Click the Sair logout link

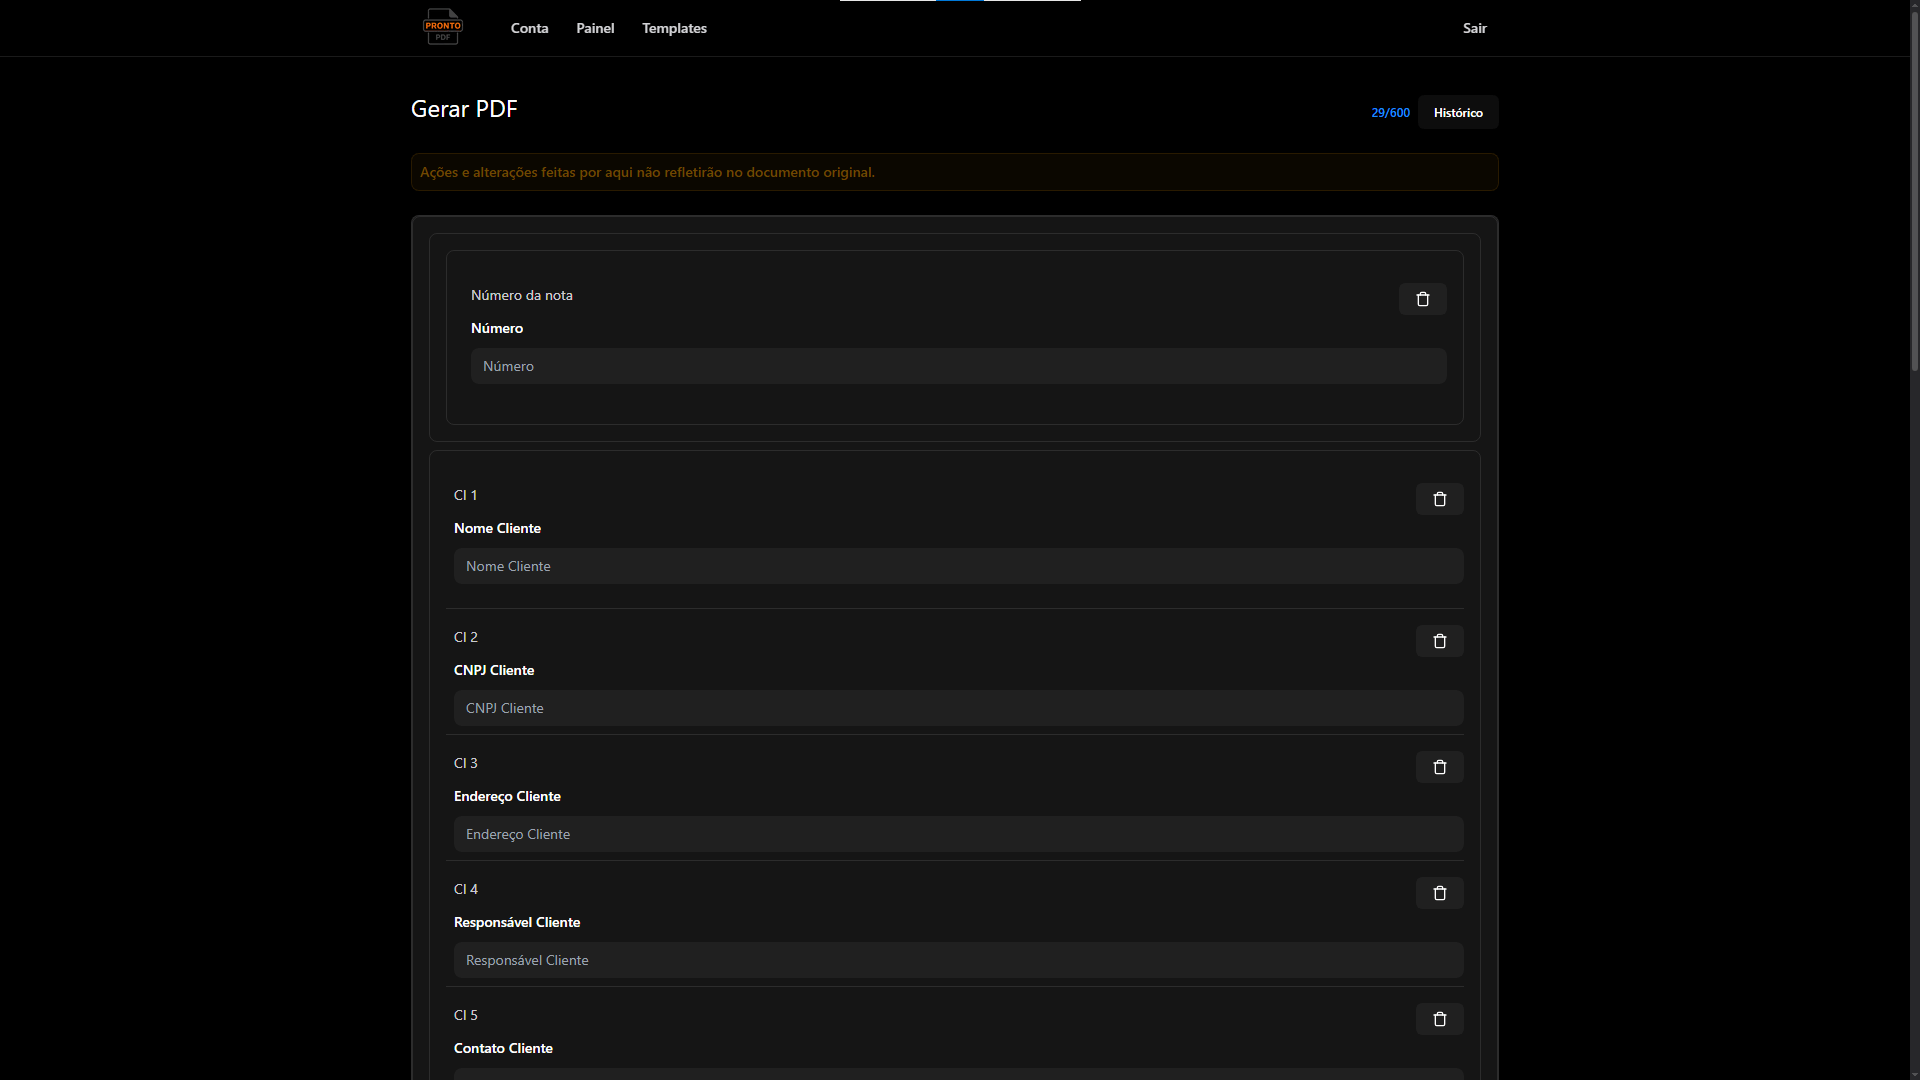pyautogui.click(x=1474, y=28)
